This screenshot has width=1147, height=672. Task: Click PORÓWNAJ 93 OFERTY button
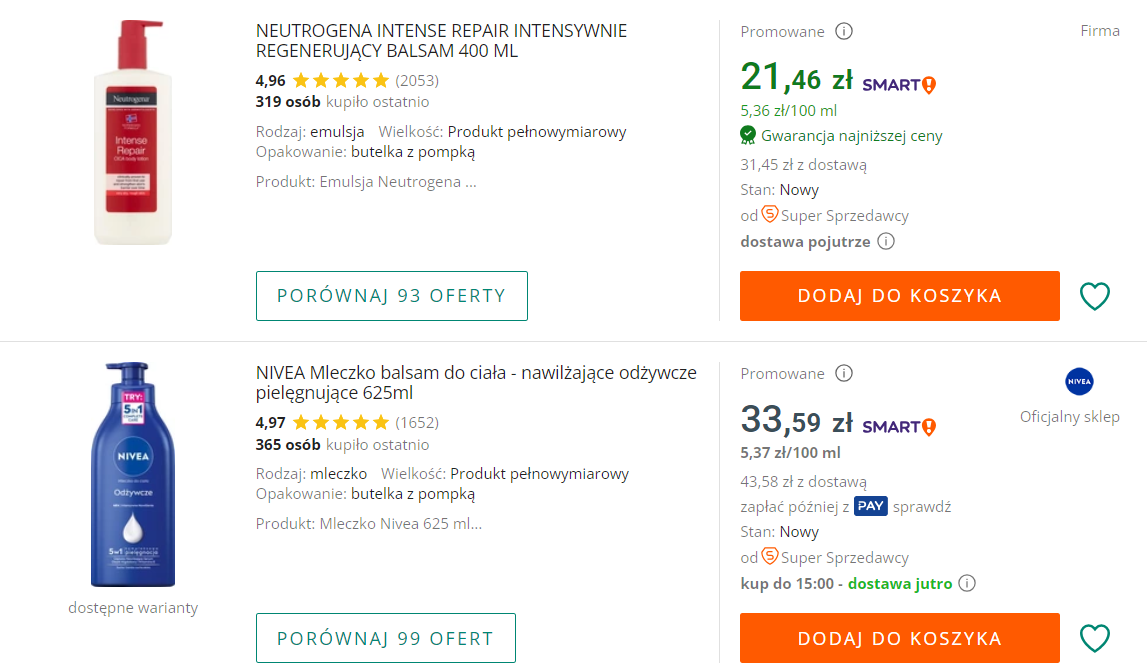[391, 296]
